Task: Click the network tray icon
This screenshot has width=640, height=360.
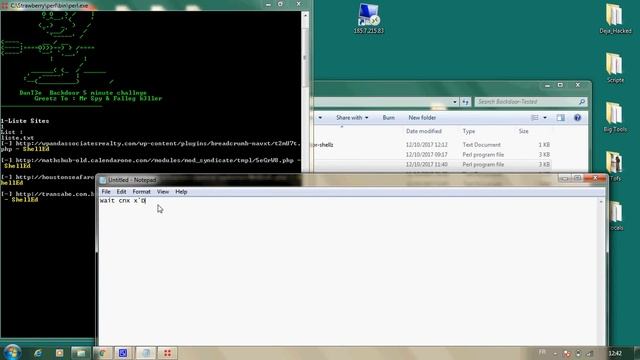Action: (590, 353)
